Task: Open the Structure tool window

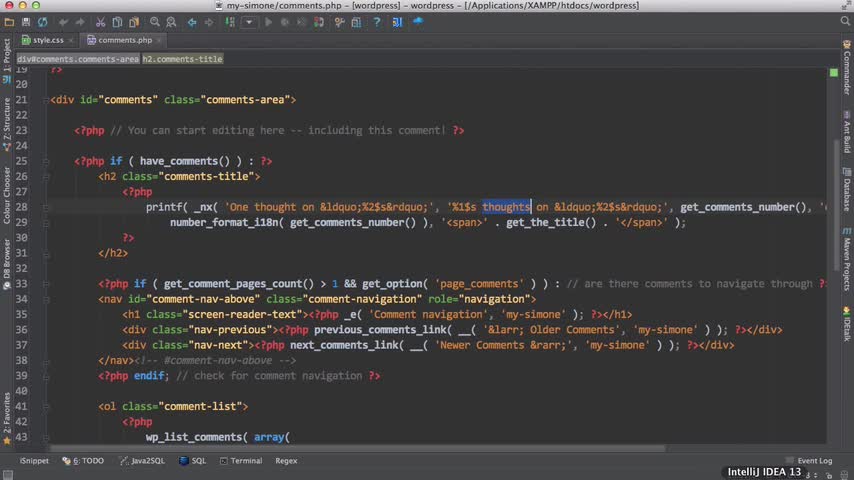Action: tap(7, 124)
